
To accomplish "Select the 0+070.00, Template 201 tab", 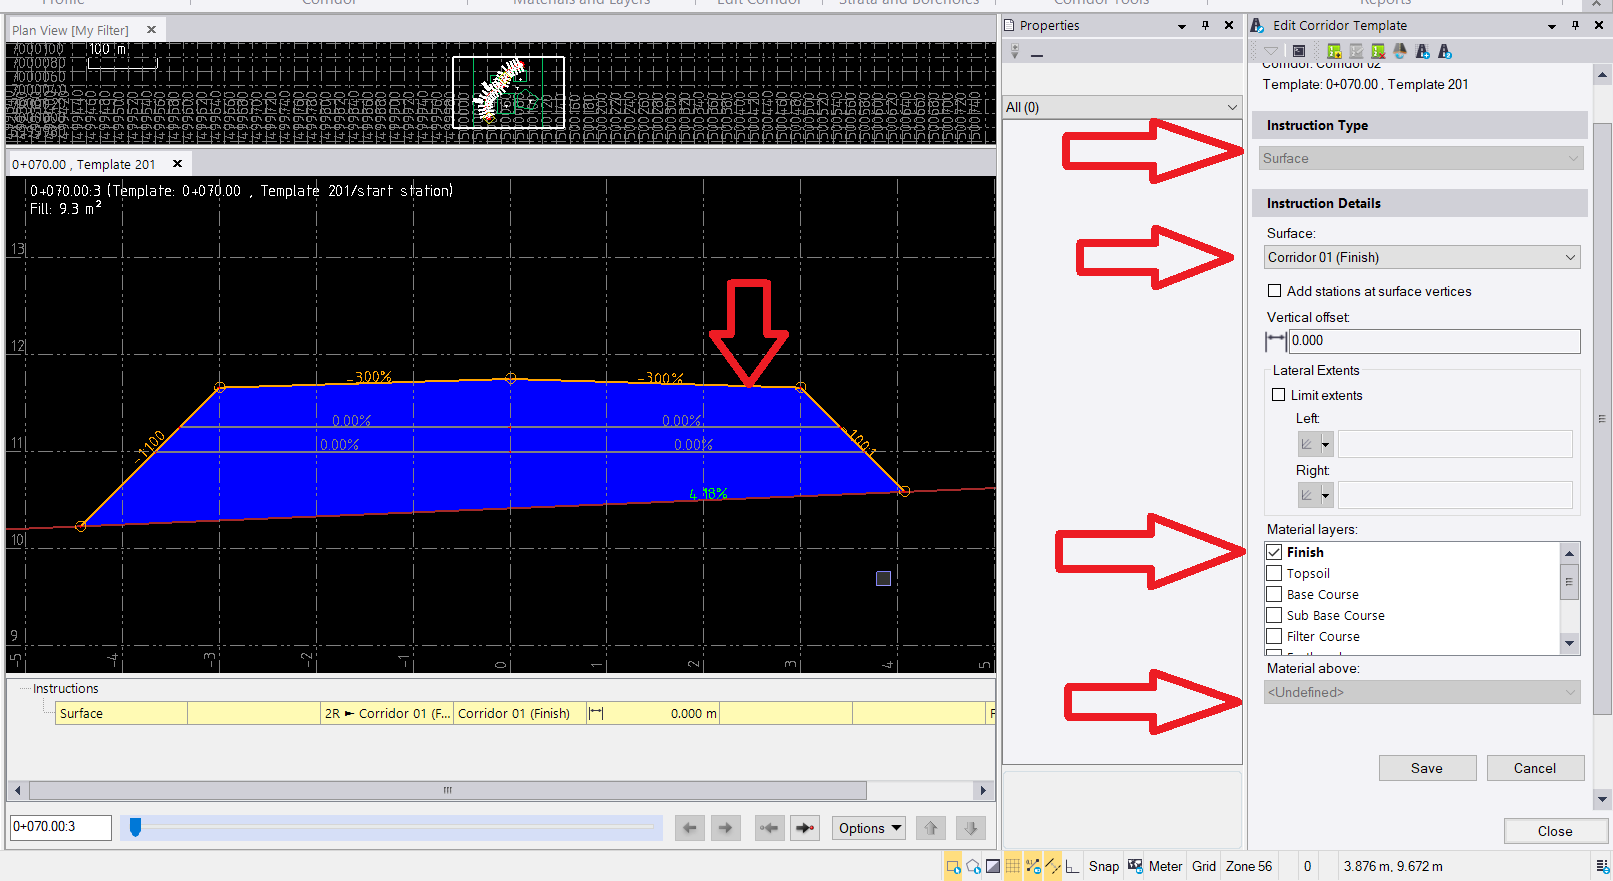I will (84, 164).
